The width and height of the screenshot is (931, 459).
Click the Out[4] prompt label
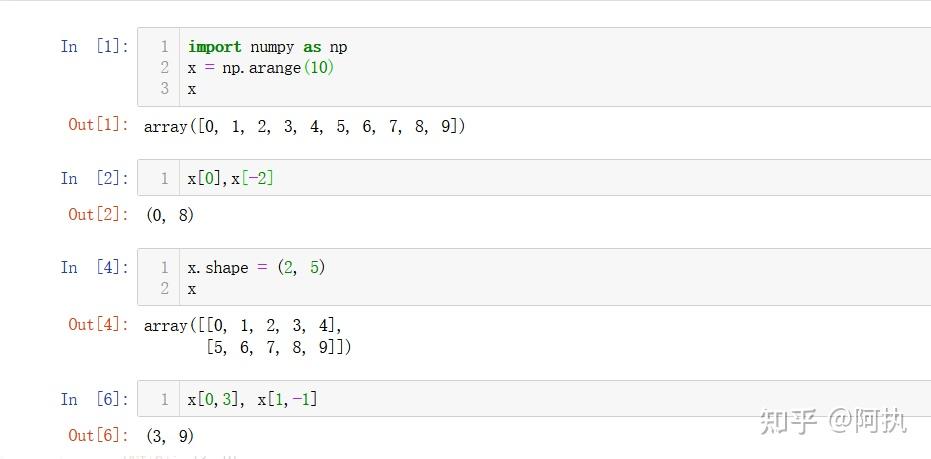99,324
